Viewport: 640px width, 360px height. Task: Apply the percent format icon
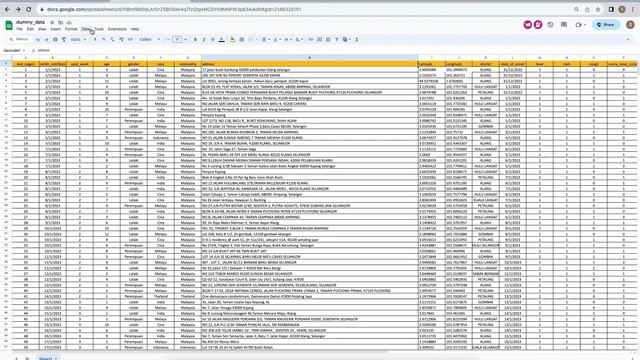pyautogui.click(x=104, y=40)
